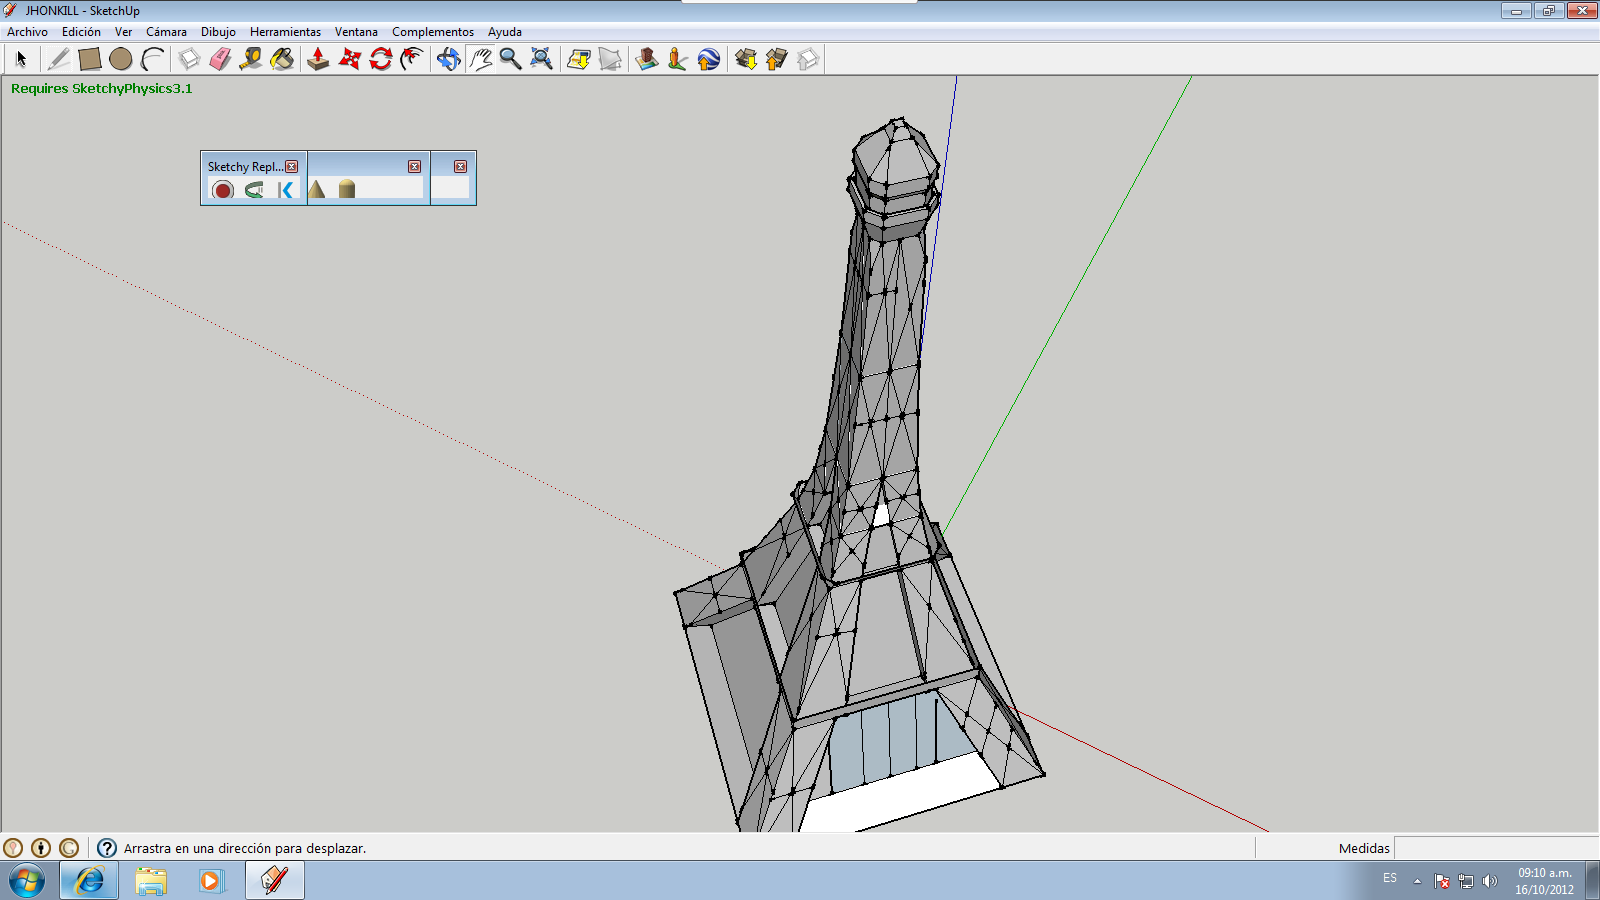The height and width of the screenshot is (900, 1600).
Task: Select the arrow Select tool
Action: tap(21, 59)
